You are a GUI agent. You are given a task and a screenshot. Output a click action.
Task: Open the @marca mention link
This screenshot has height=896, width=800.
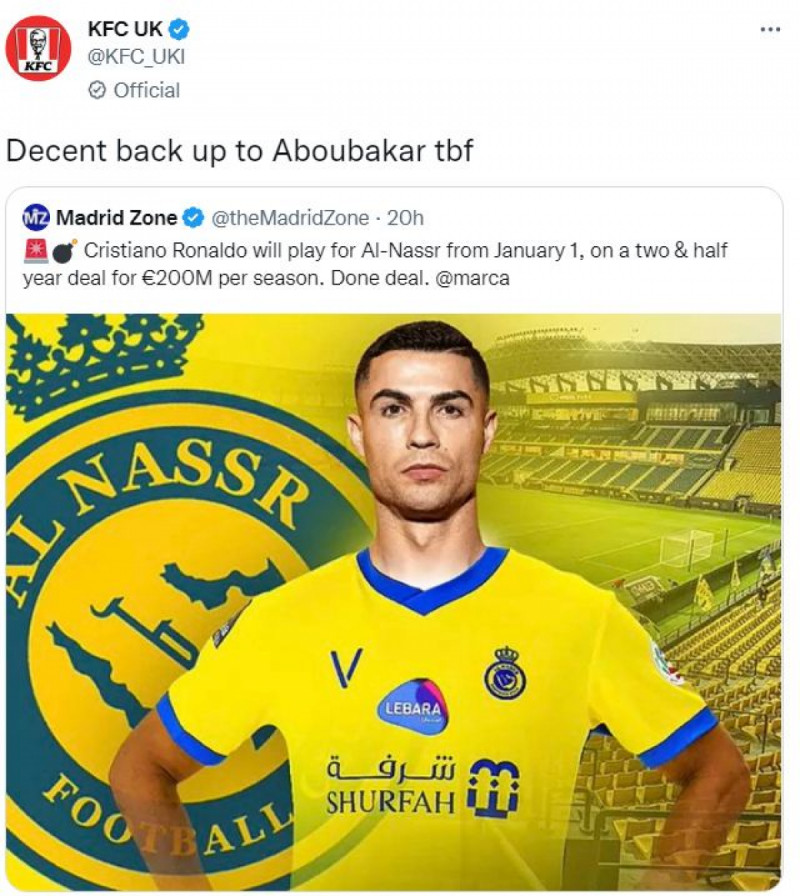(x=472, y=278)
